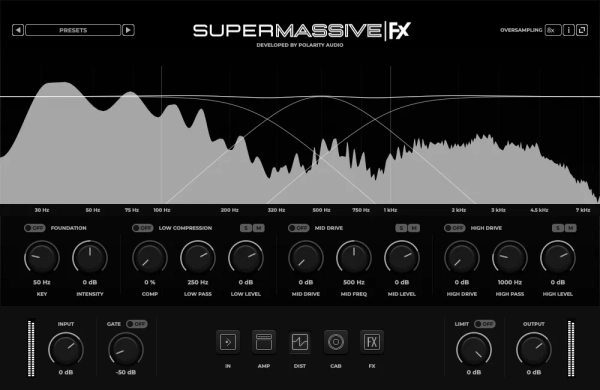Click the 500 Hz MID FREQ value
The height and width of the screenshot is (390, 600).
coord(354,282)
